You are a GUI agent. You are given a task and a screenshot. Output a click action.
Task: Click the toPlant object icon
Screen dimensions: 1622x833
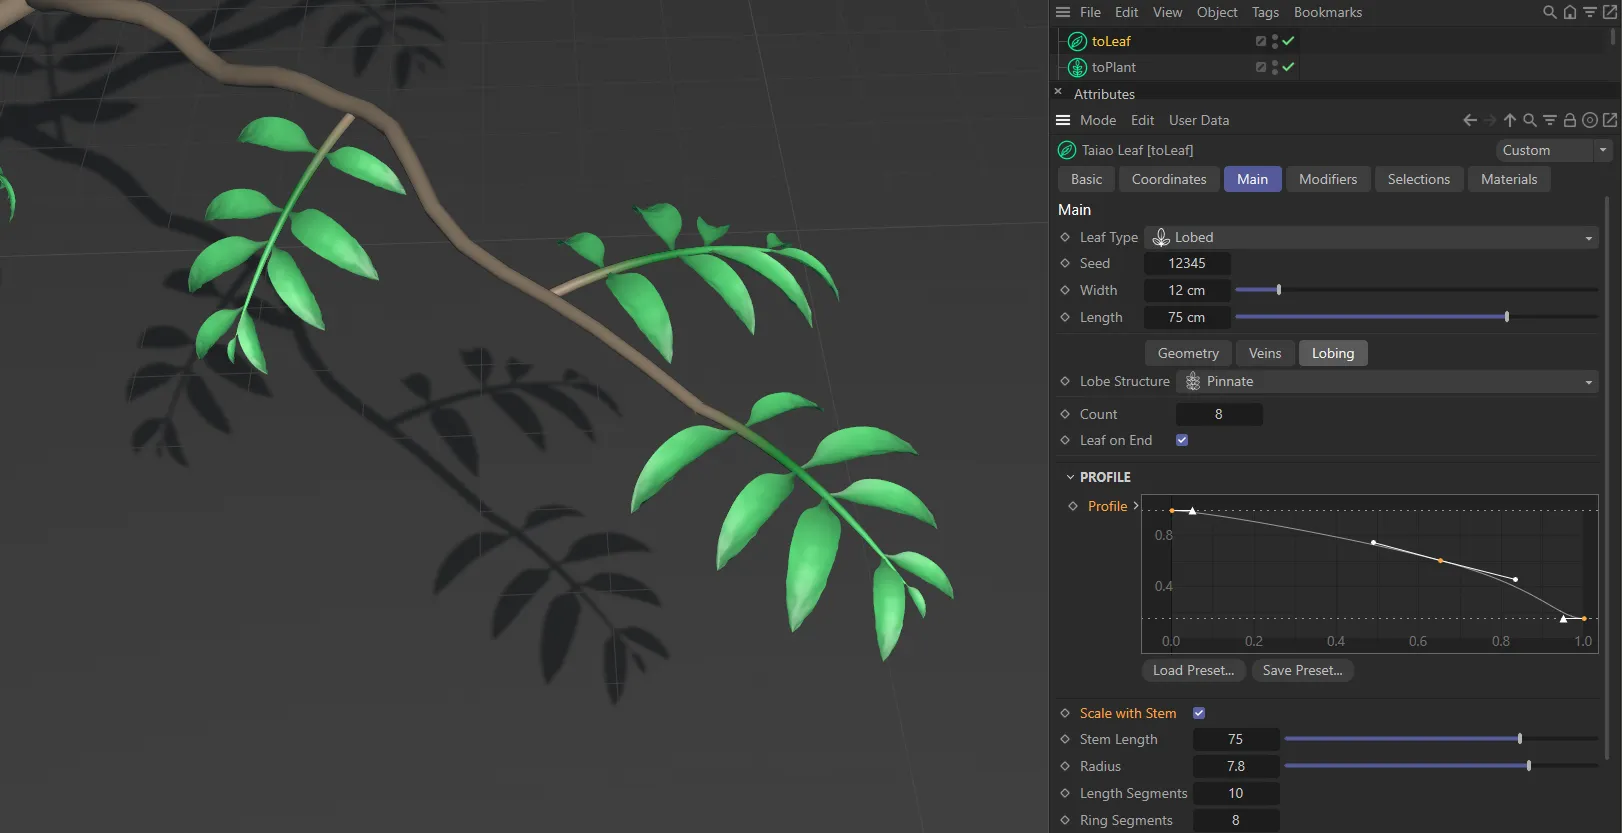(1077, 67)
